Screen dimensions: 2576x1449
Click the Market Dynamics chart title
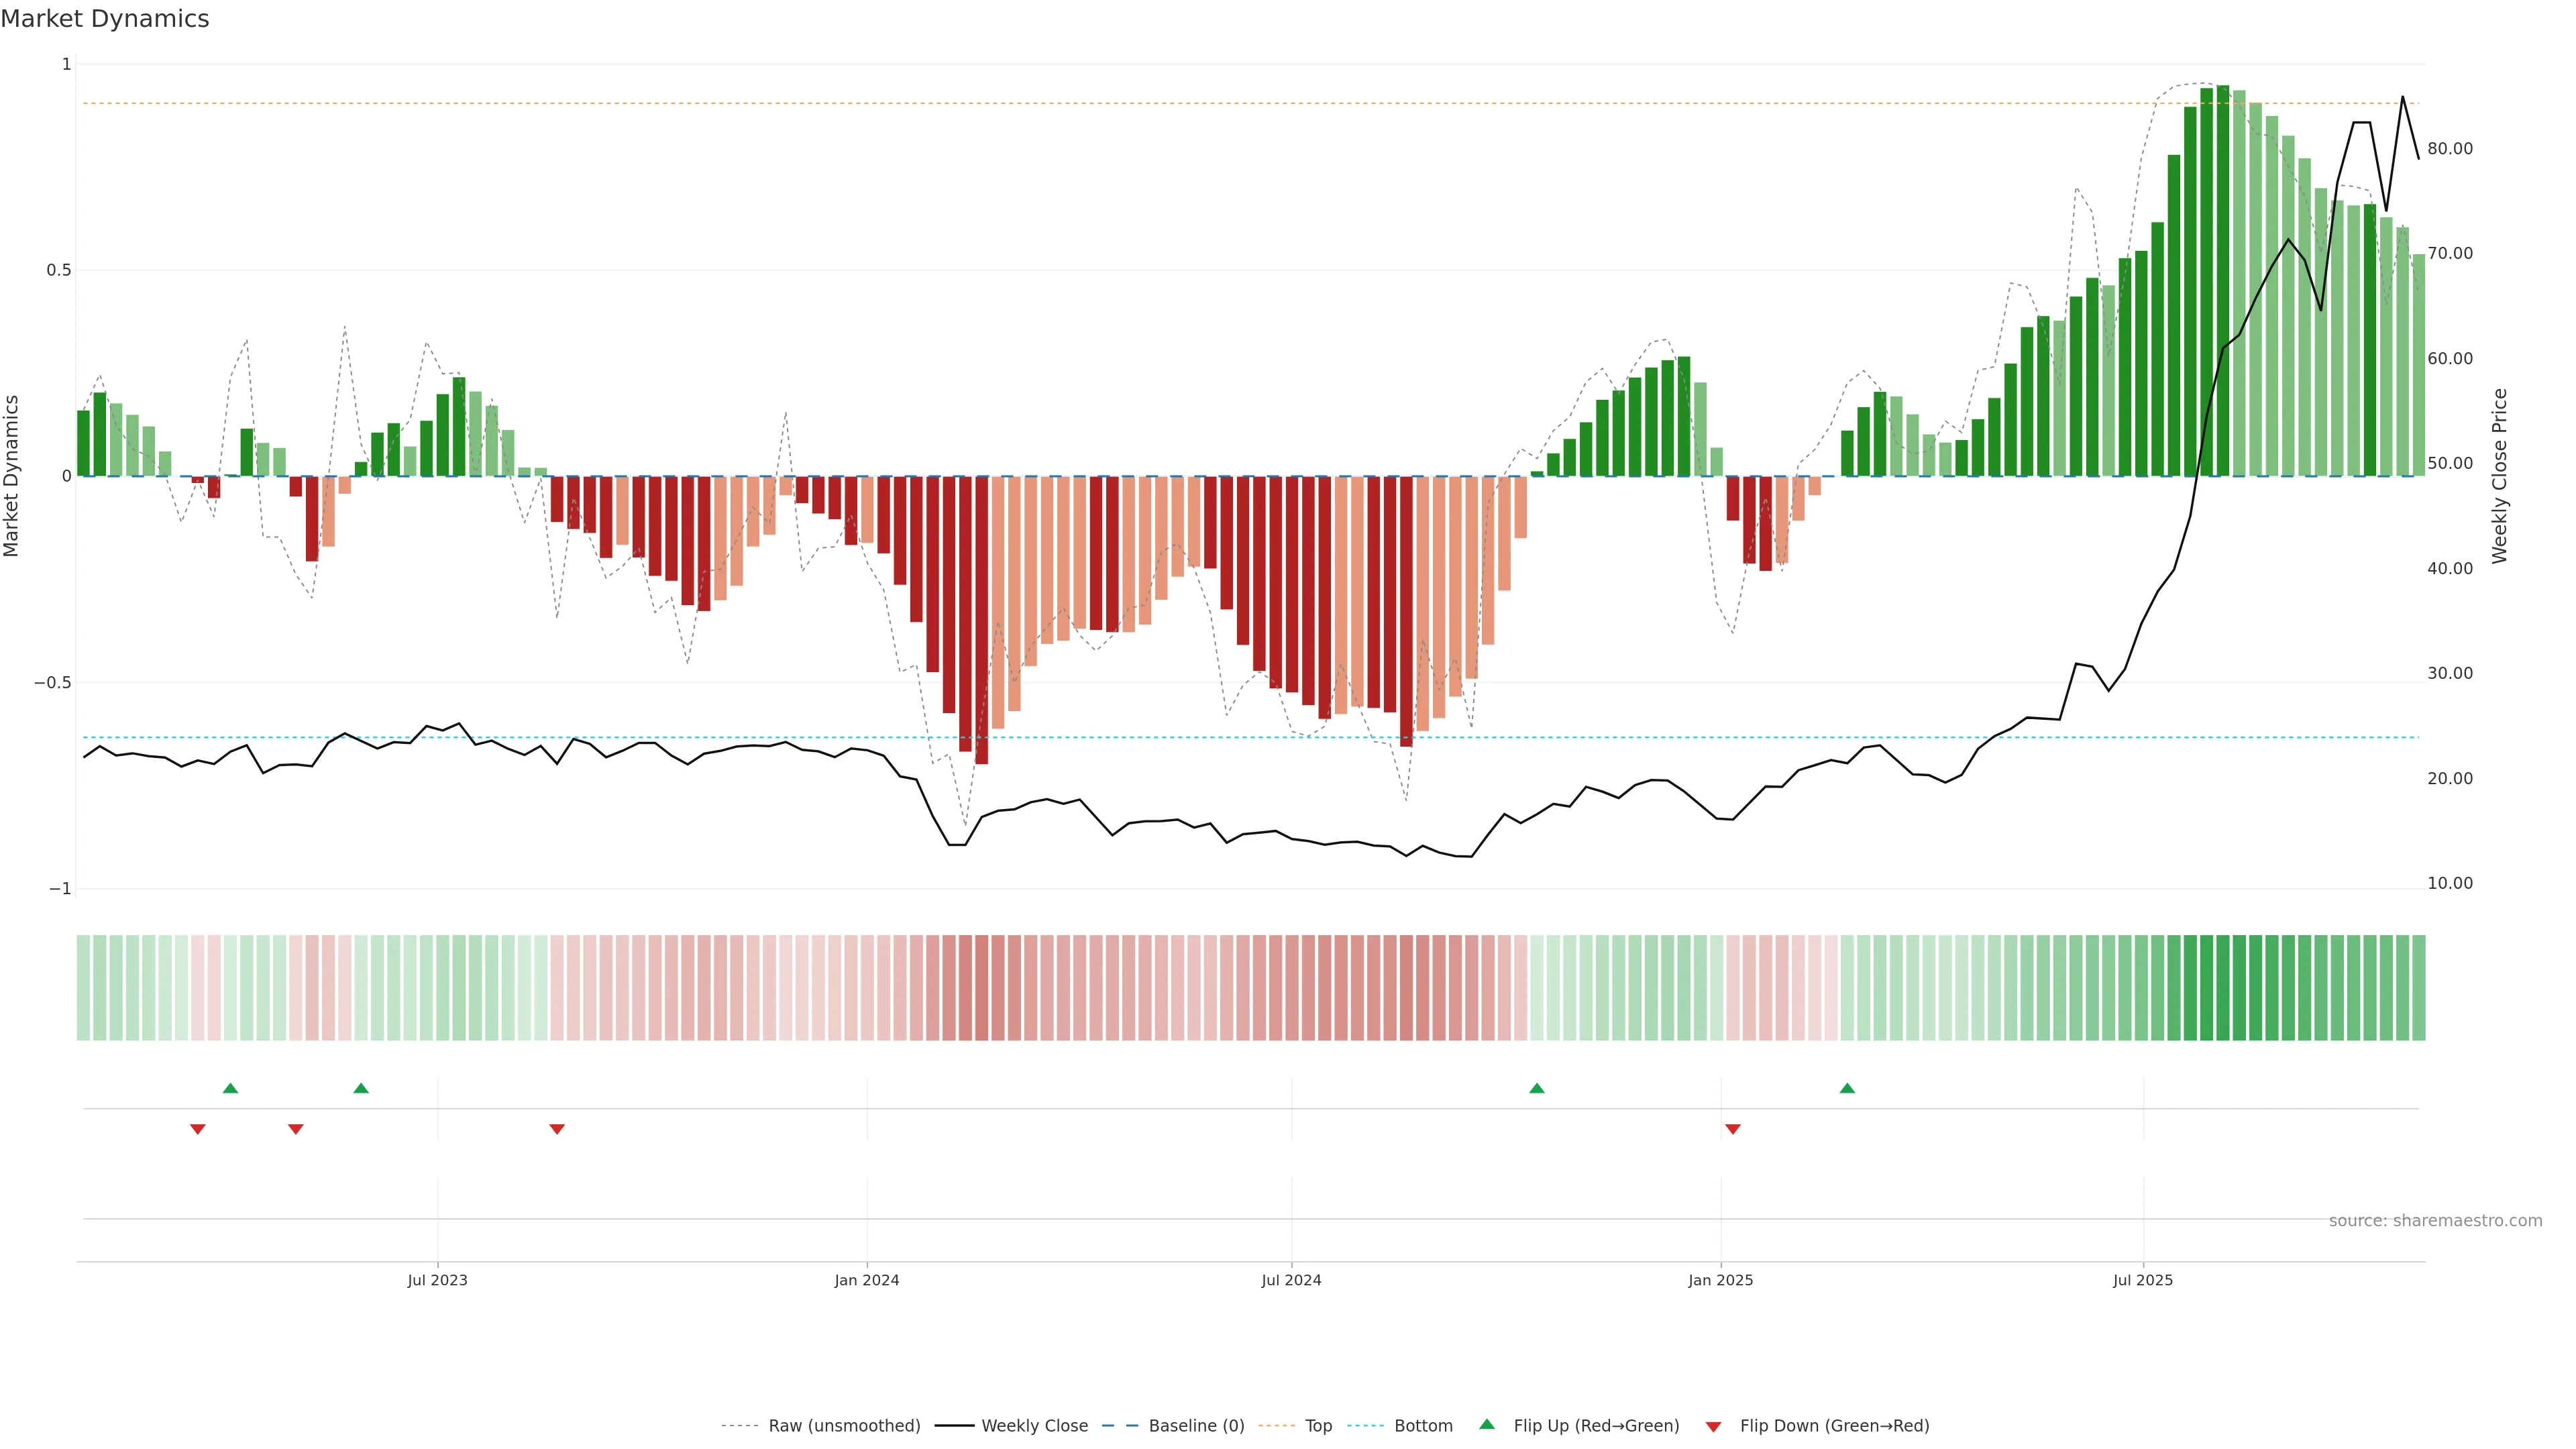(x=105, y=19)
